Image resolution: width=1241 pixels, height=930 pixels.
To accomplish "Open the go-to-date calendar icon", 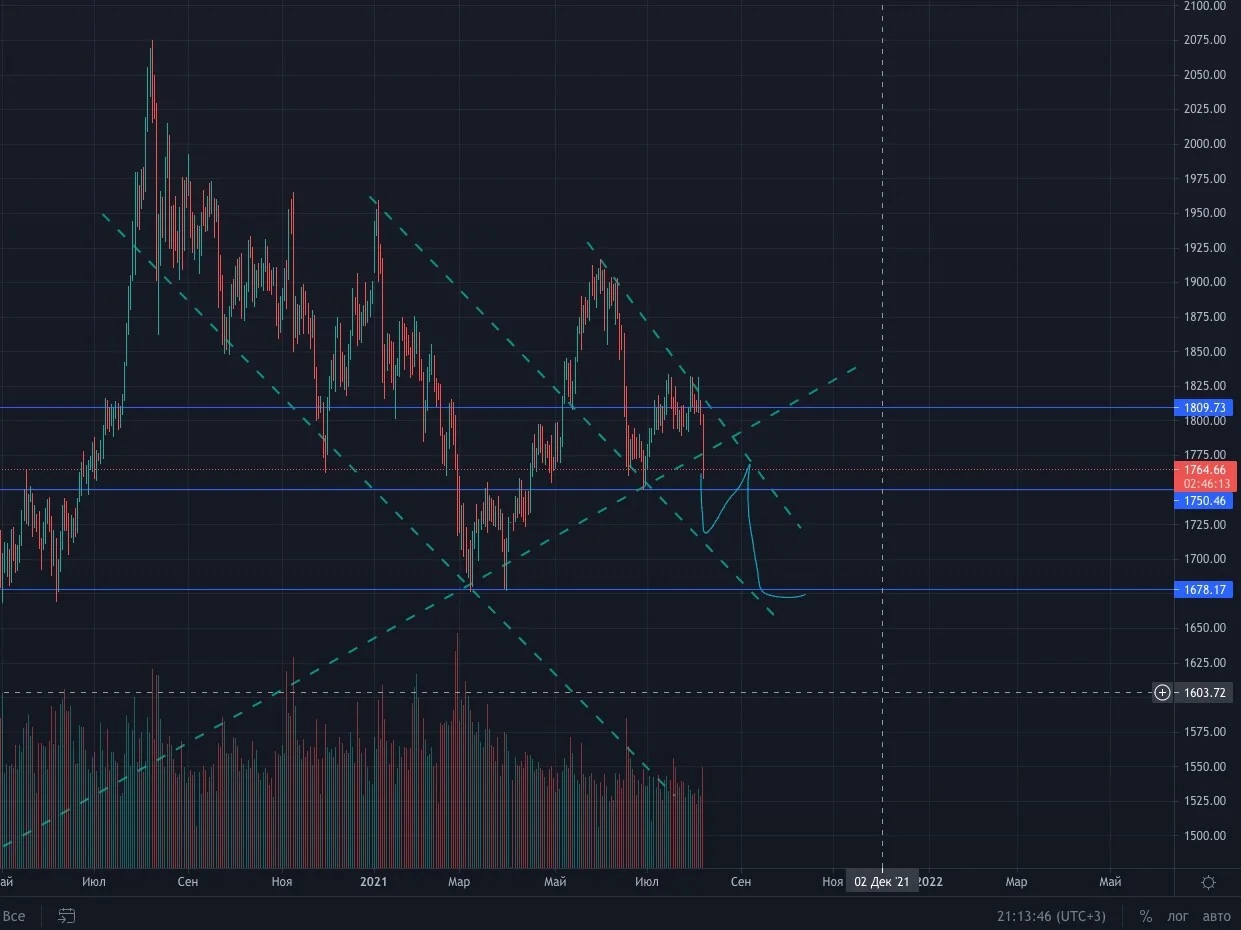I will pos(67,915).
